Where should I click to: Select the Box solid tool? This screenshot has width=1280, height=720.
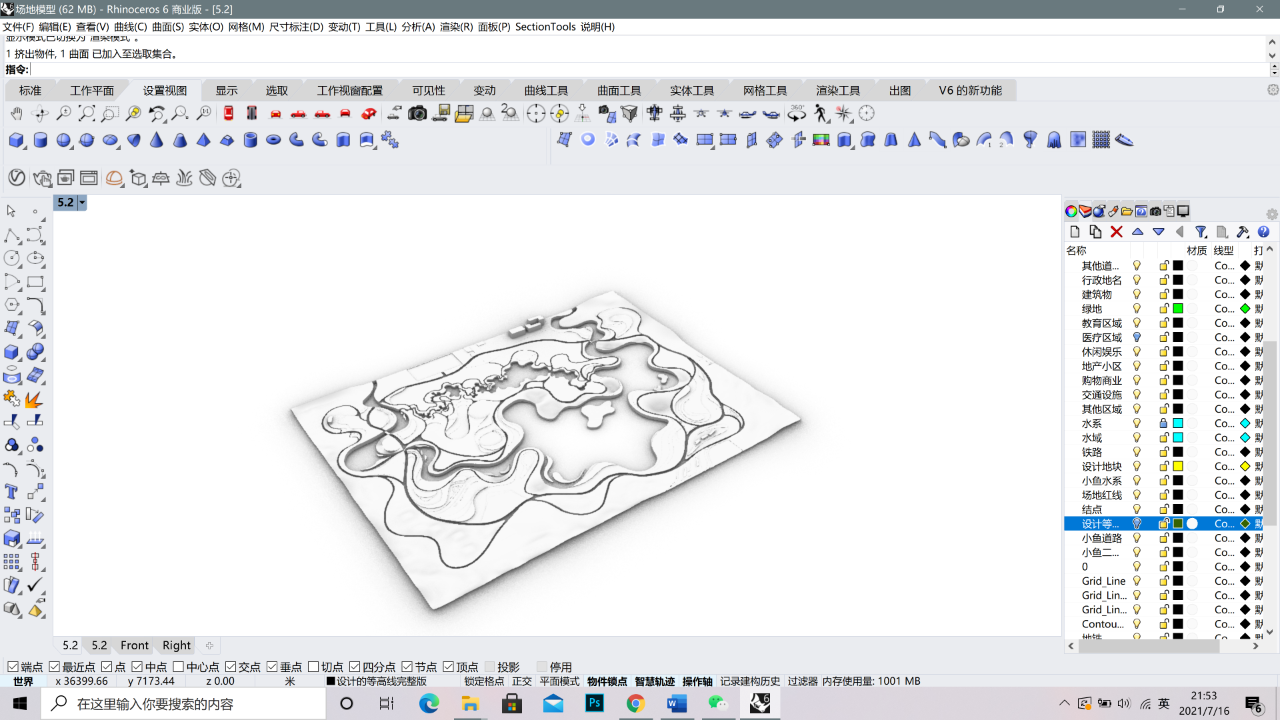17,141
